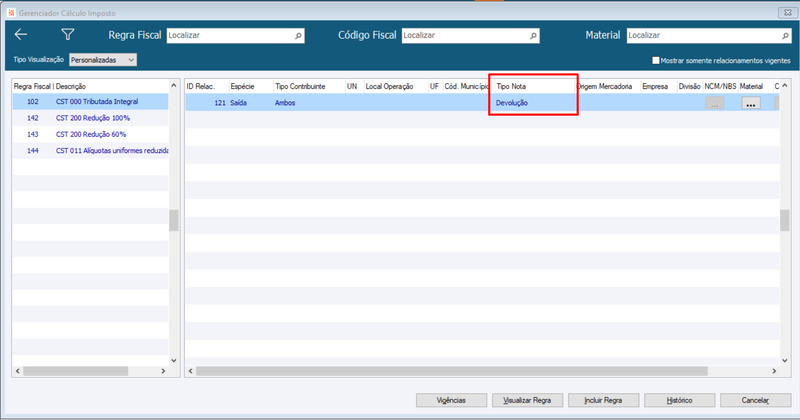Open the Histórico button
The image size is (800, 420).
pos(679,400)
